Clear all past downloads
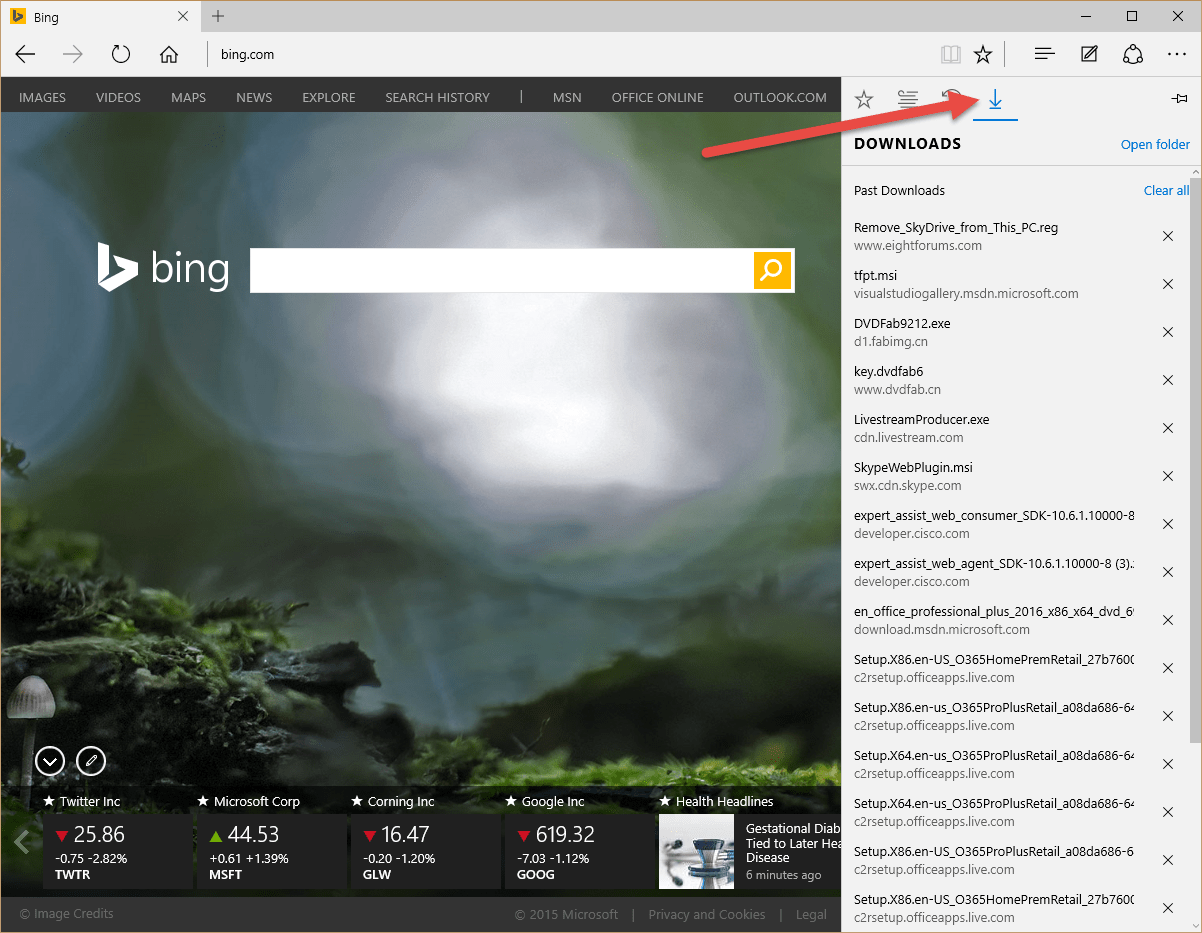The width and height of the screenshot is (1202, 933). click(1166, 190)
